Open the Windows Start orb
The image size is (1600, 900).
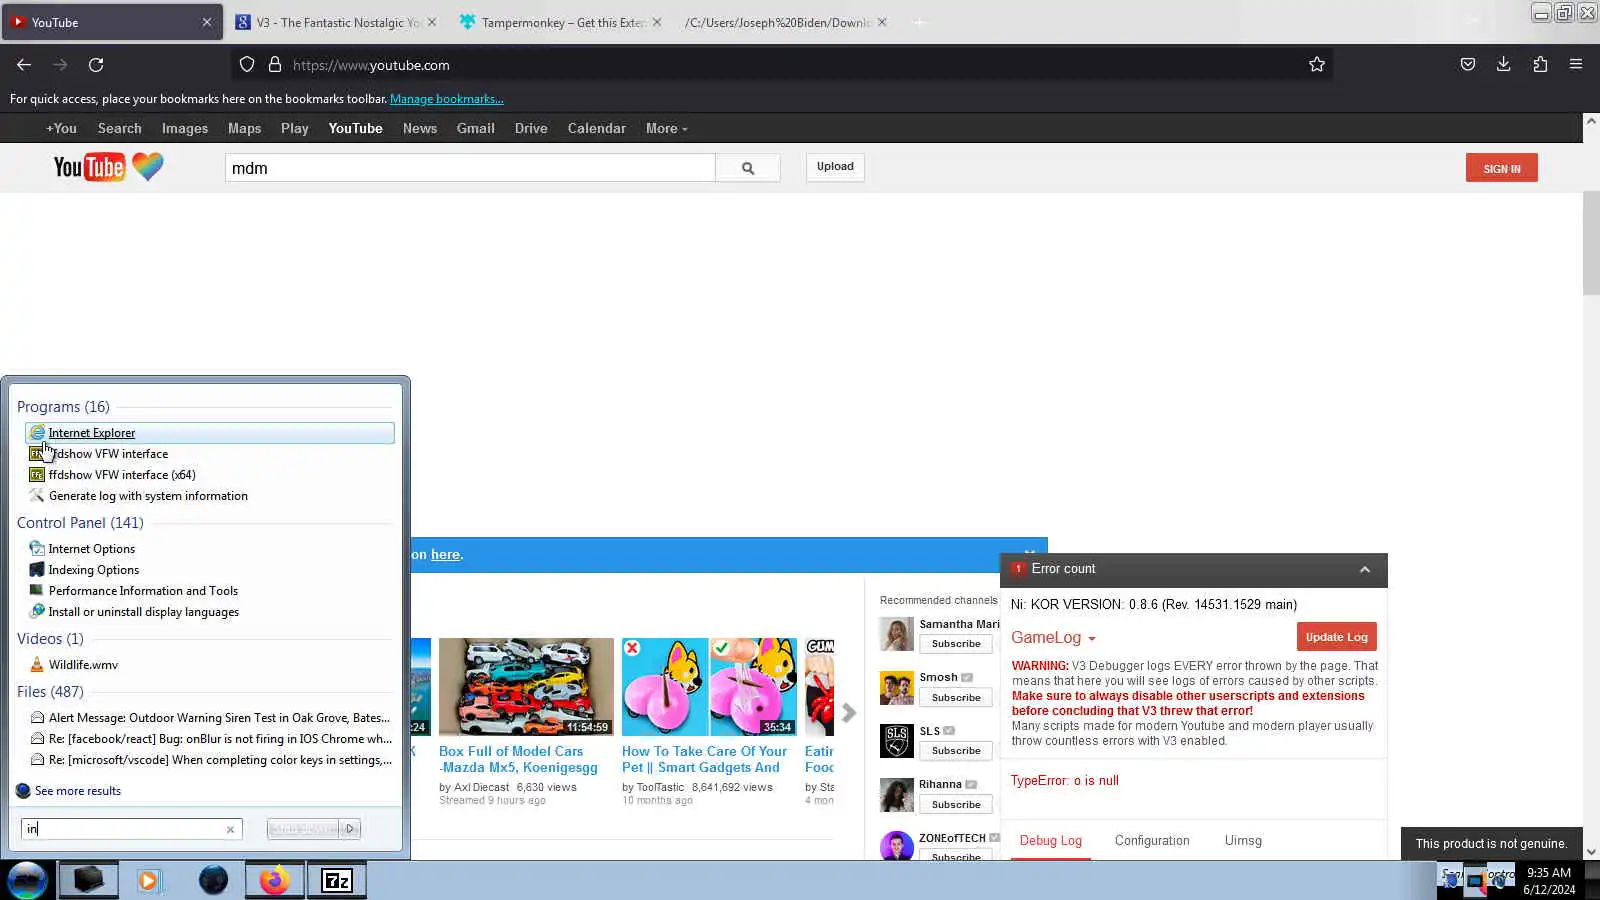[28, 880]
